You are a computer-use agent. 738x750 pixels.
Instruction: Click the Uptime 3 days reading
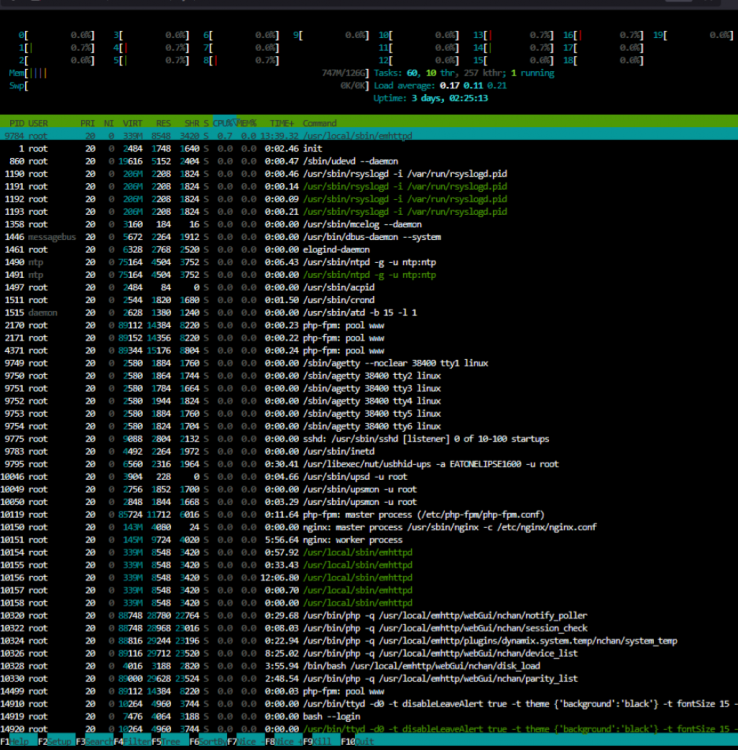pos(430,98)
